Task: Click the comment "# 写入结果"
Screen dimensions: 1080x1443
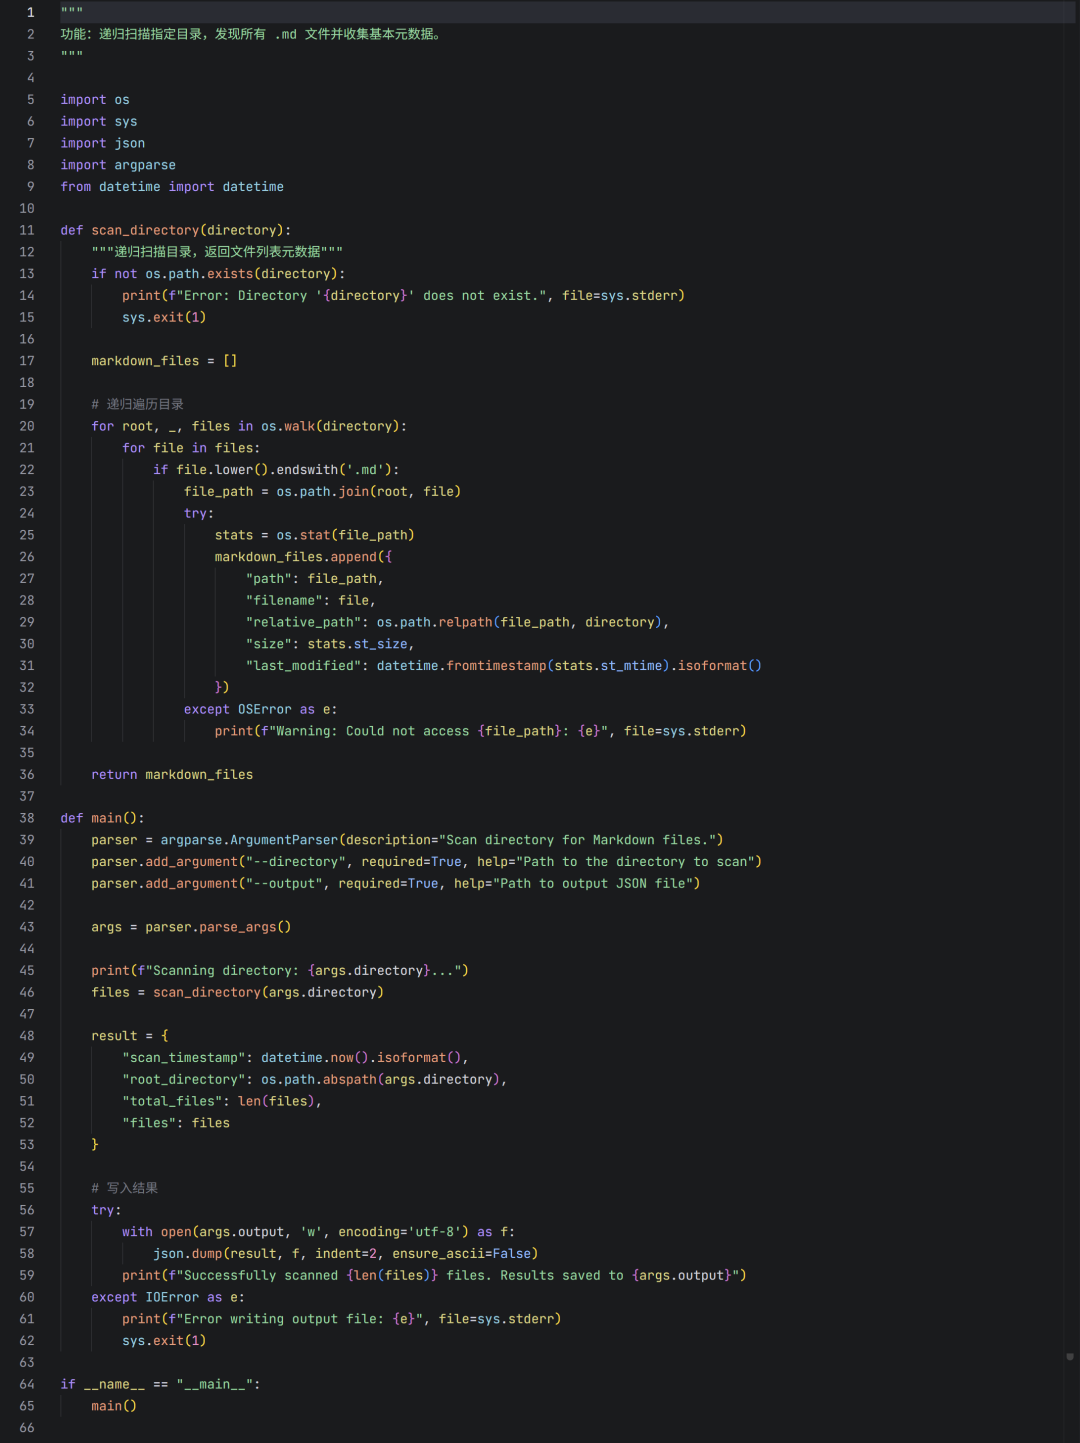Action: coord(125,1189)
